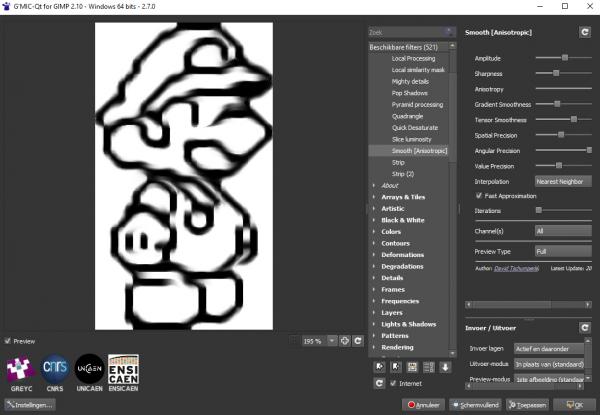This screenshot has height=415, width=600.
Task: Click the zoom preview crosshair icon
Action: click(x=344, y=341)
